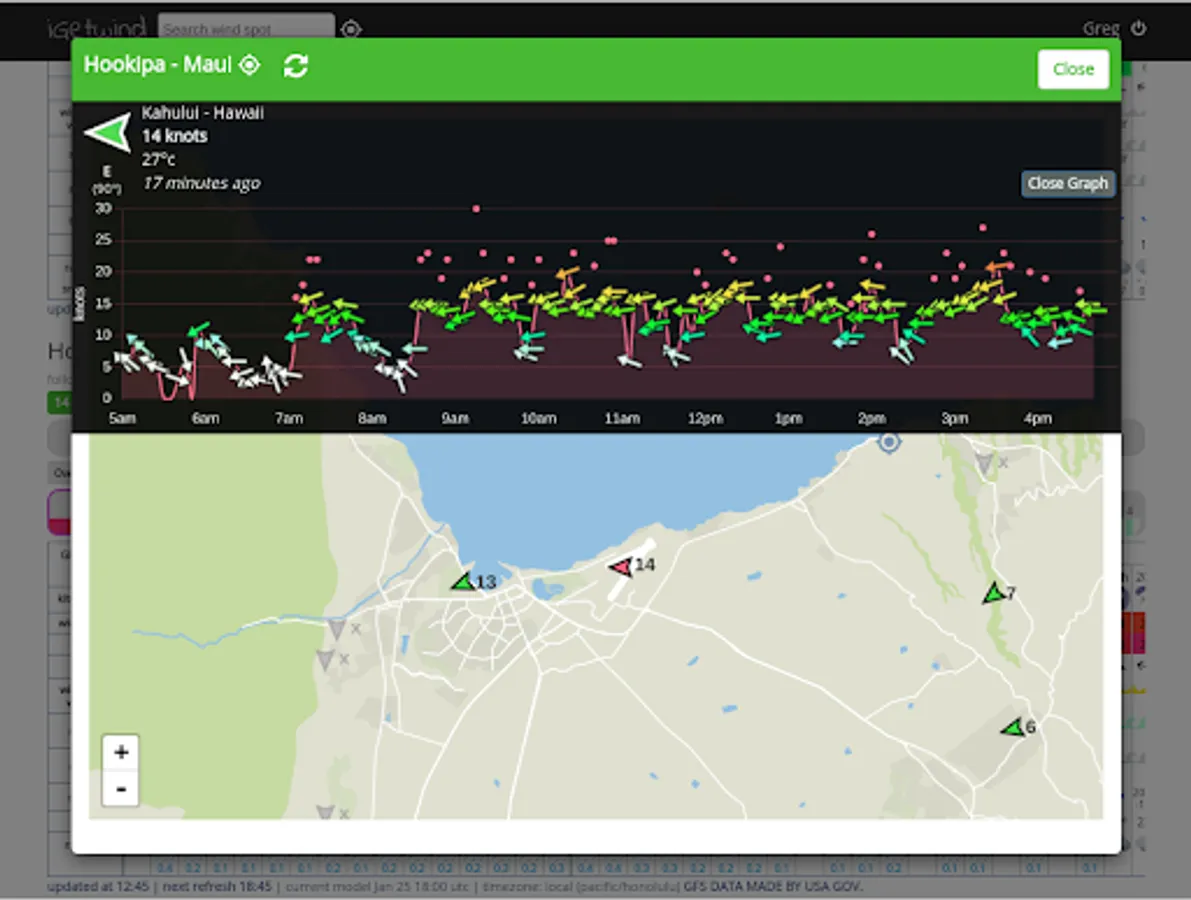Click the grey offline station at bottom of map
Viewport: 1191px width, 900px height.
pos(325,812)
